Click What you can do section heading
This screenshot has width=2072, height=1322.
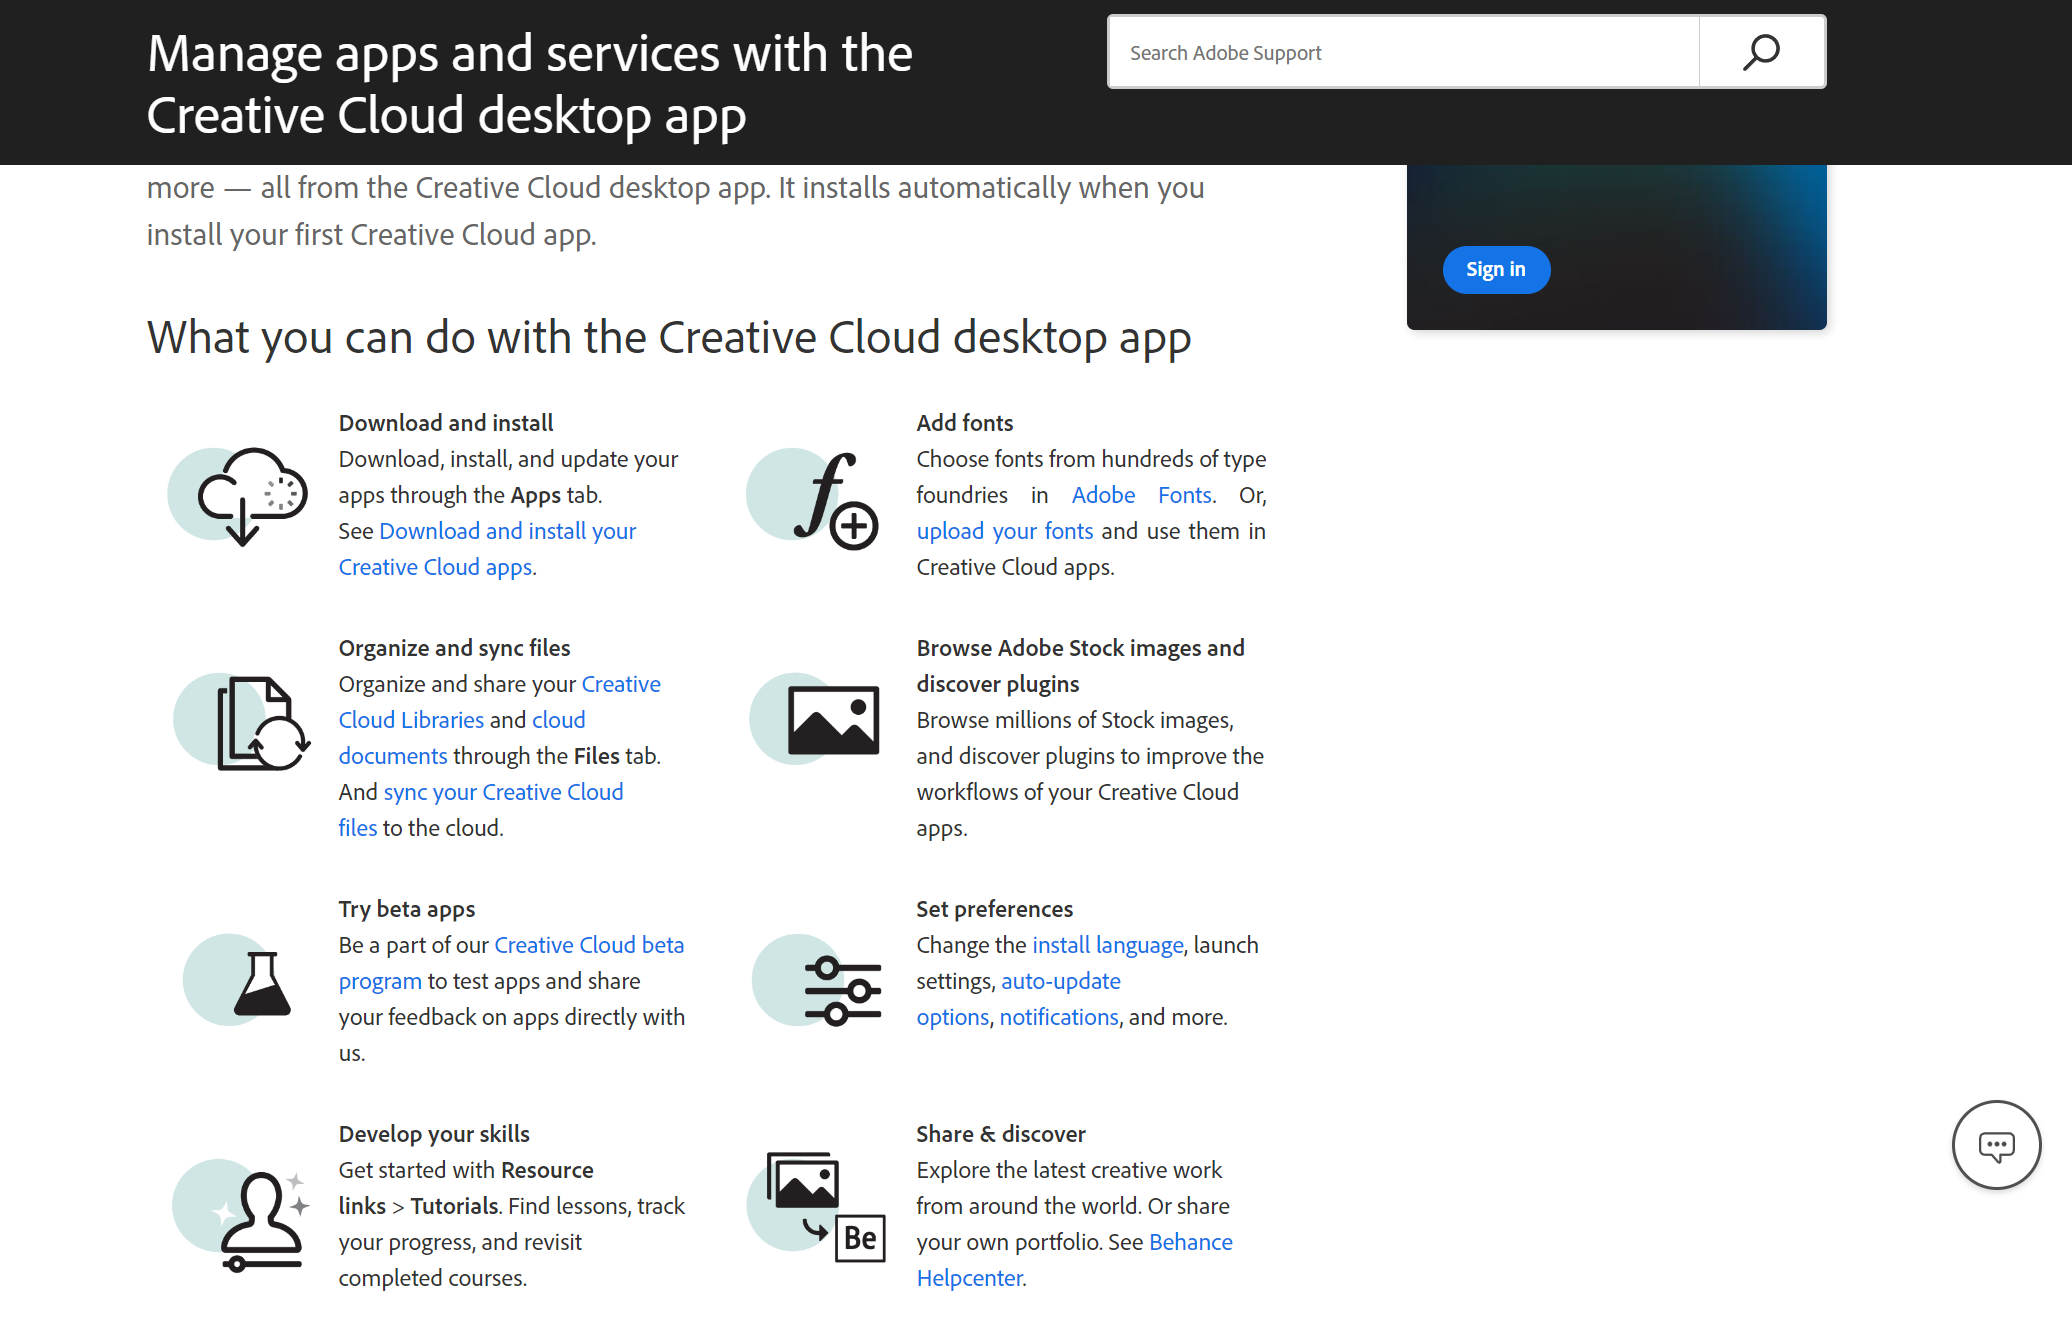tap(669, 337)
